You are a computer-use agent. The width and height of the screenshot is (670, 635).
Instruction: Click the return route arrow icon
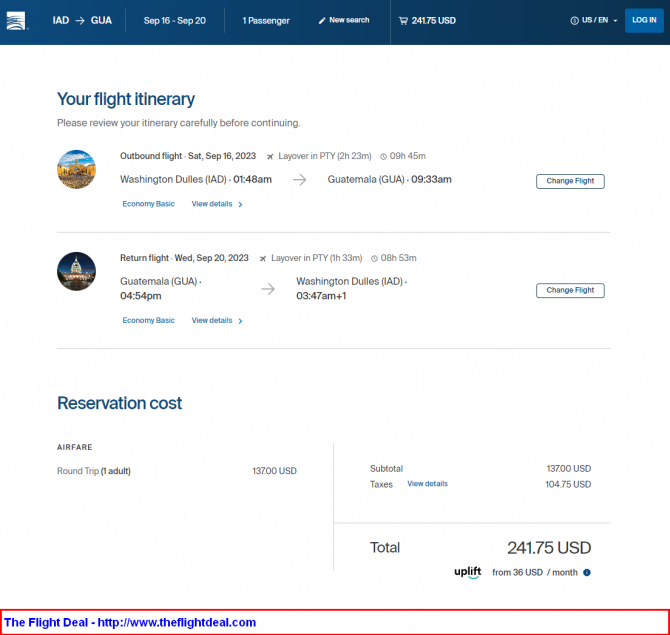(268, 289)
